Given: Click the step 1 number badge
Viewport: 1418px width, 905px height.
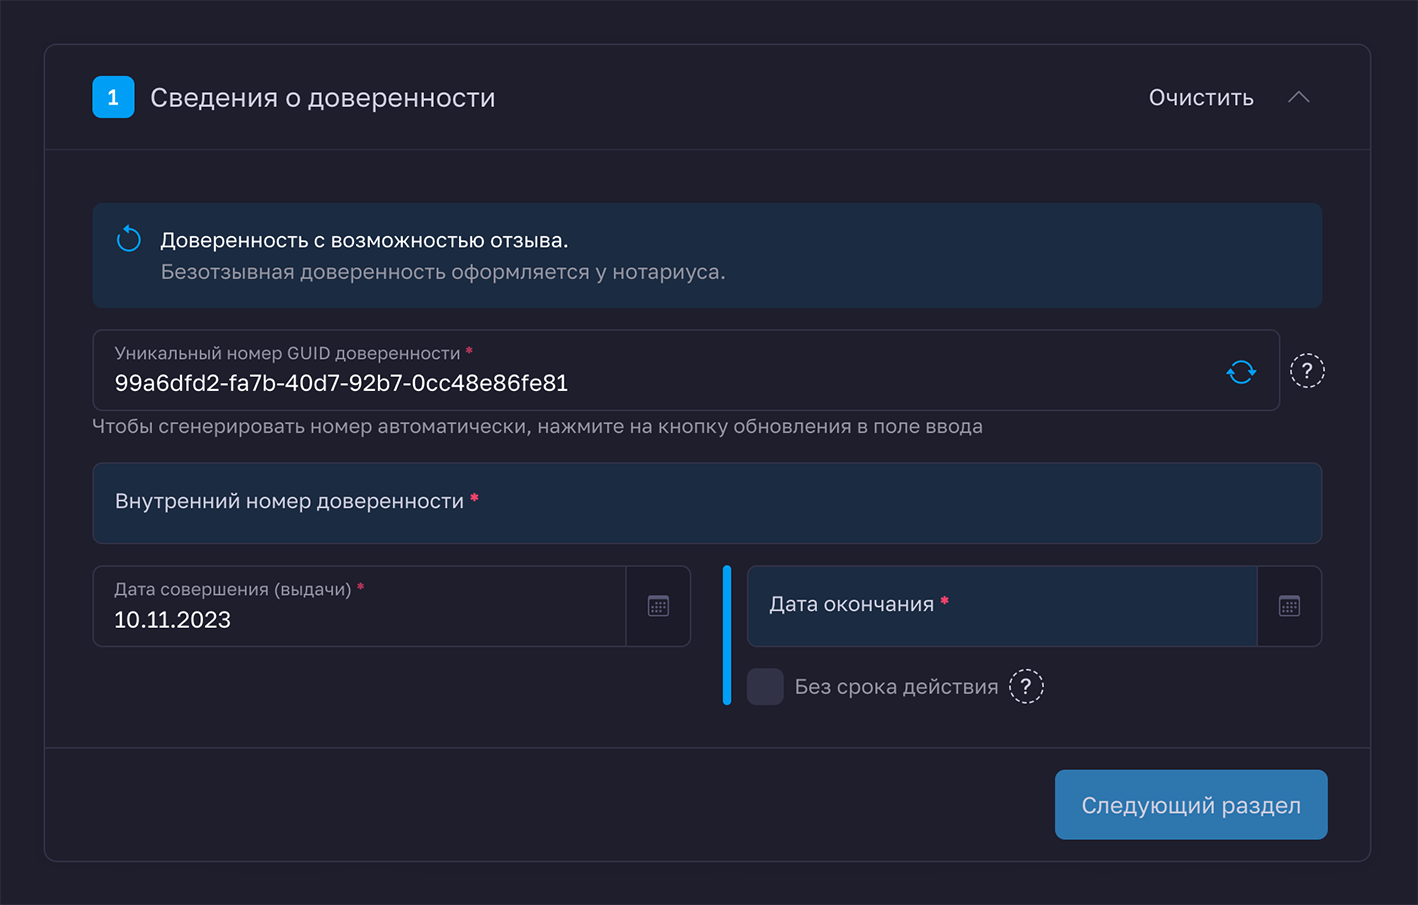Looking at the screenshot, I should [x=113, y=97].
